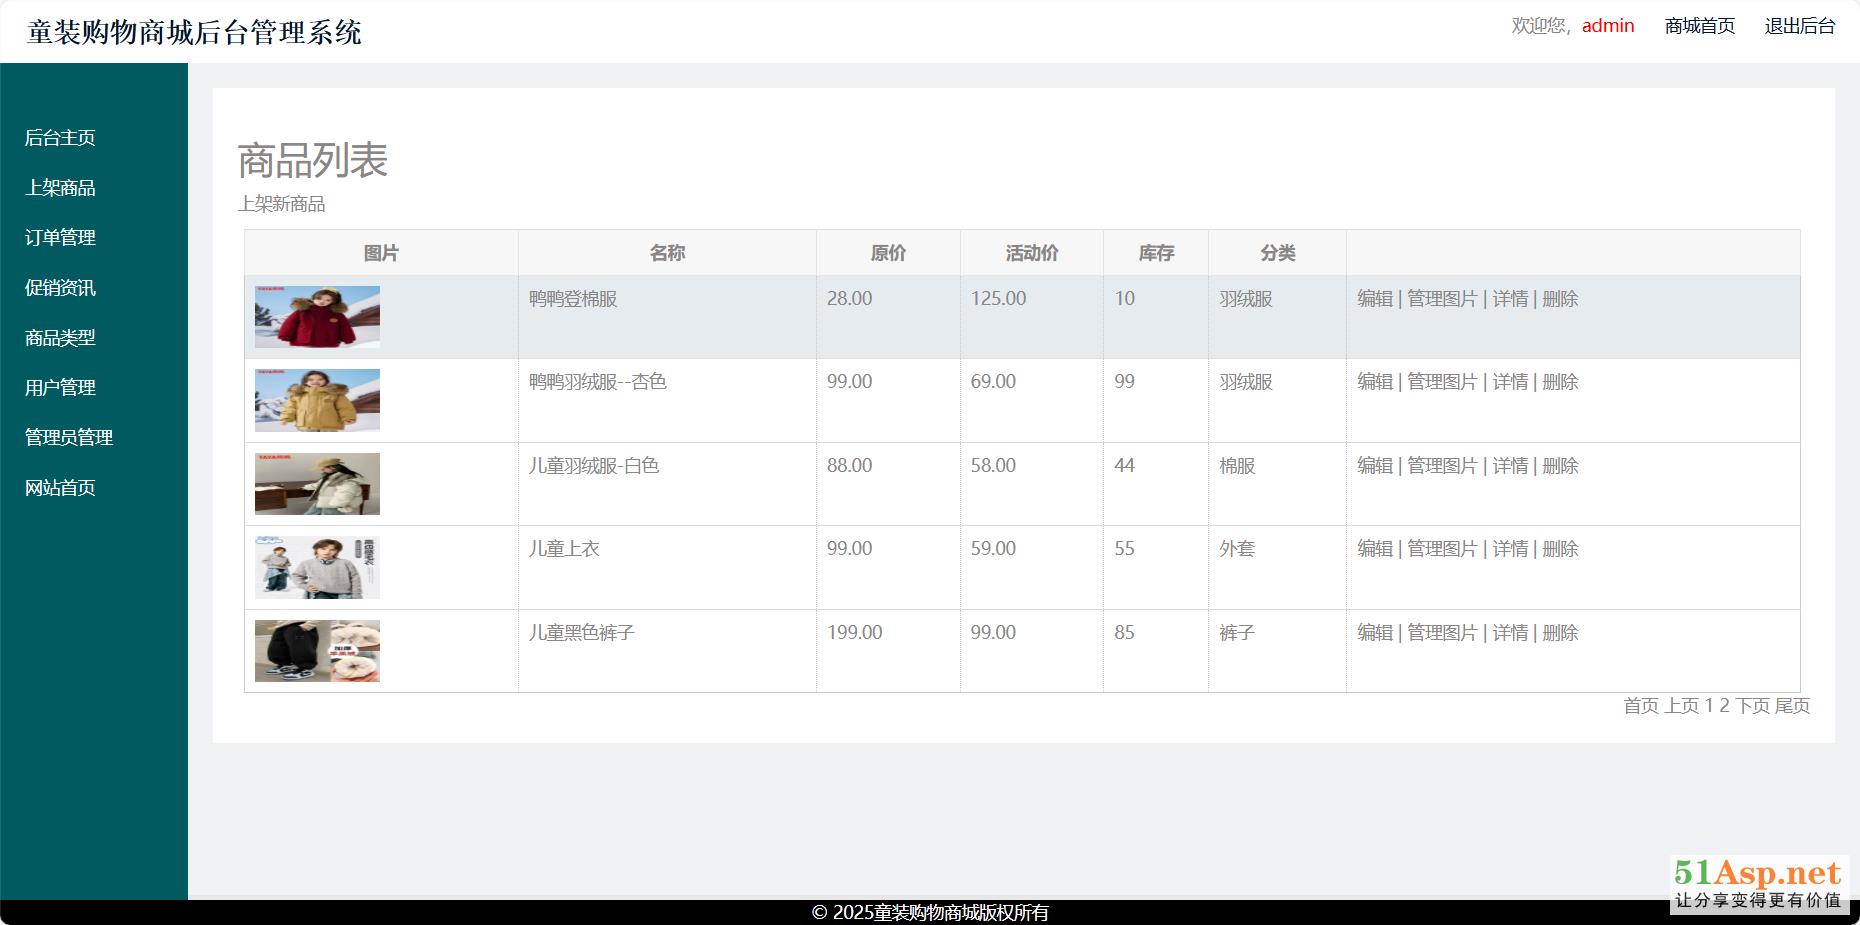
Task: Select 用户管理 in the left menu
Action: click(60, 388)
